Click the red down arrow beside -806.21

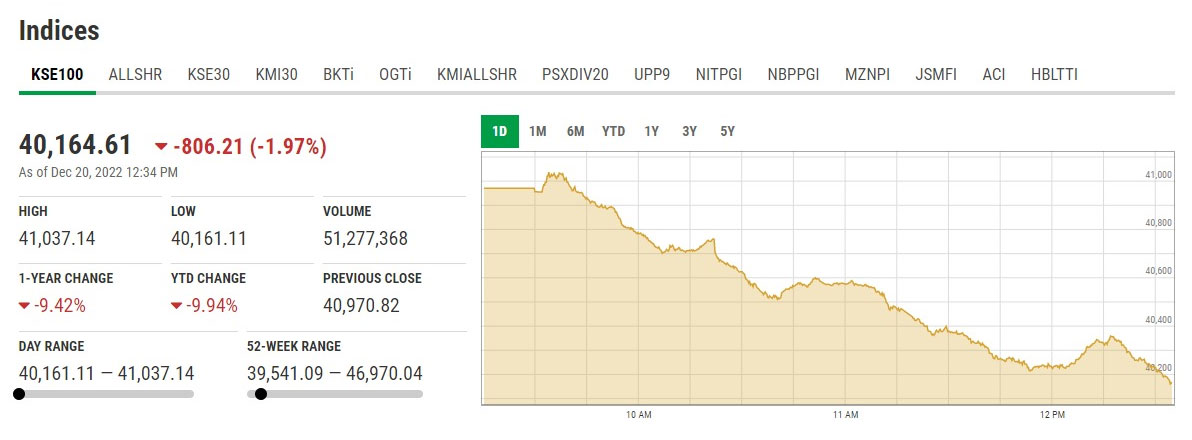pos(161,147)
